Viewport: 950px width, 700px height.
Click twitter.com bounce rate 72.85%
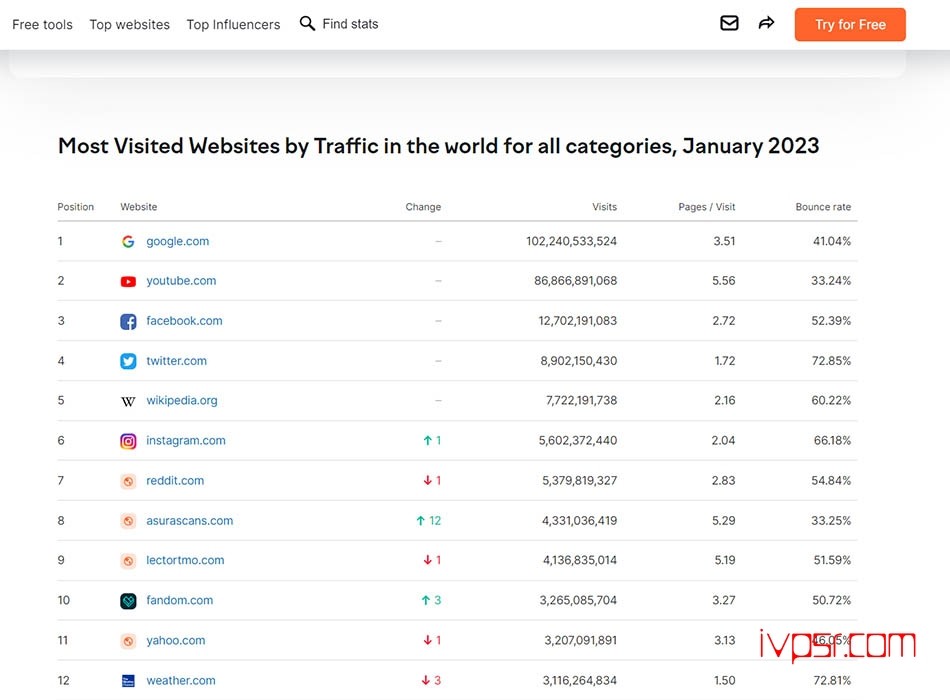(x=831, y=361)
